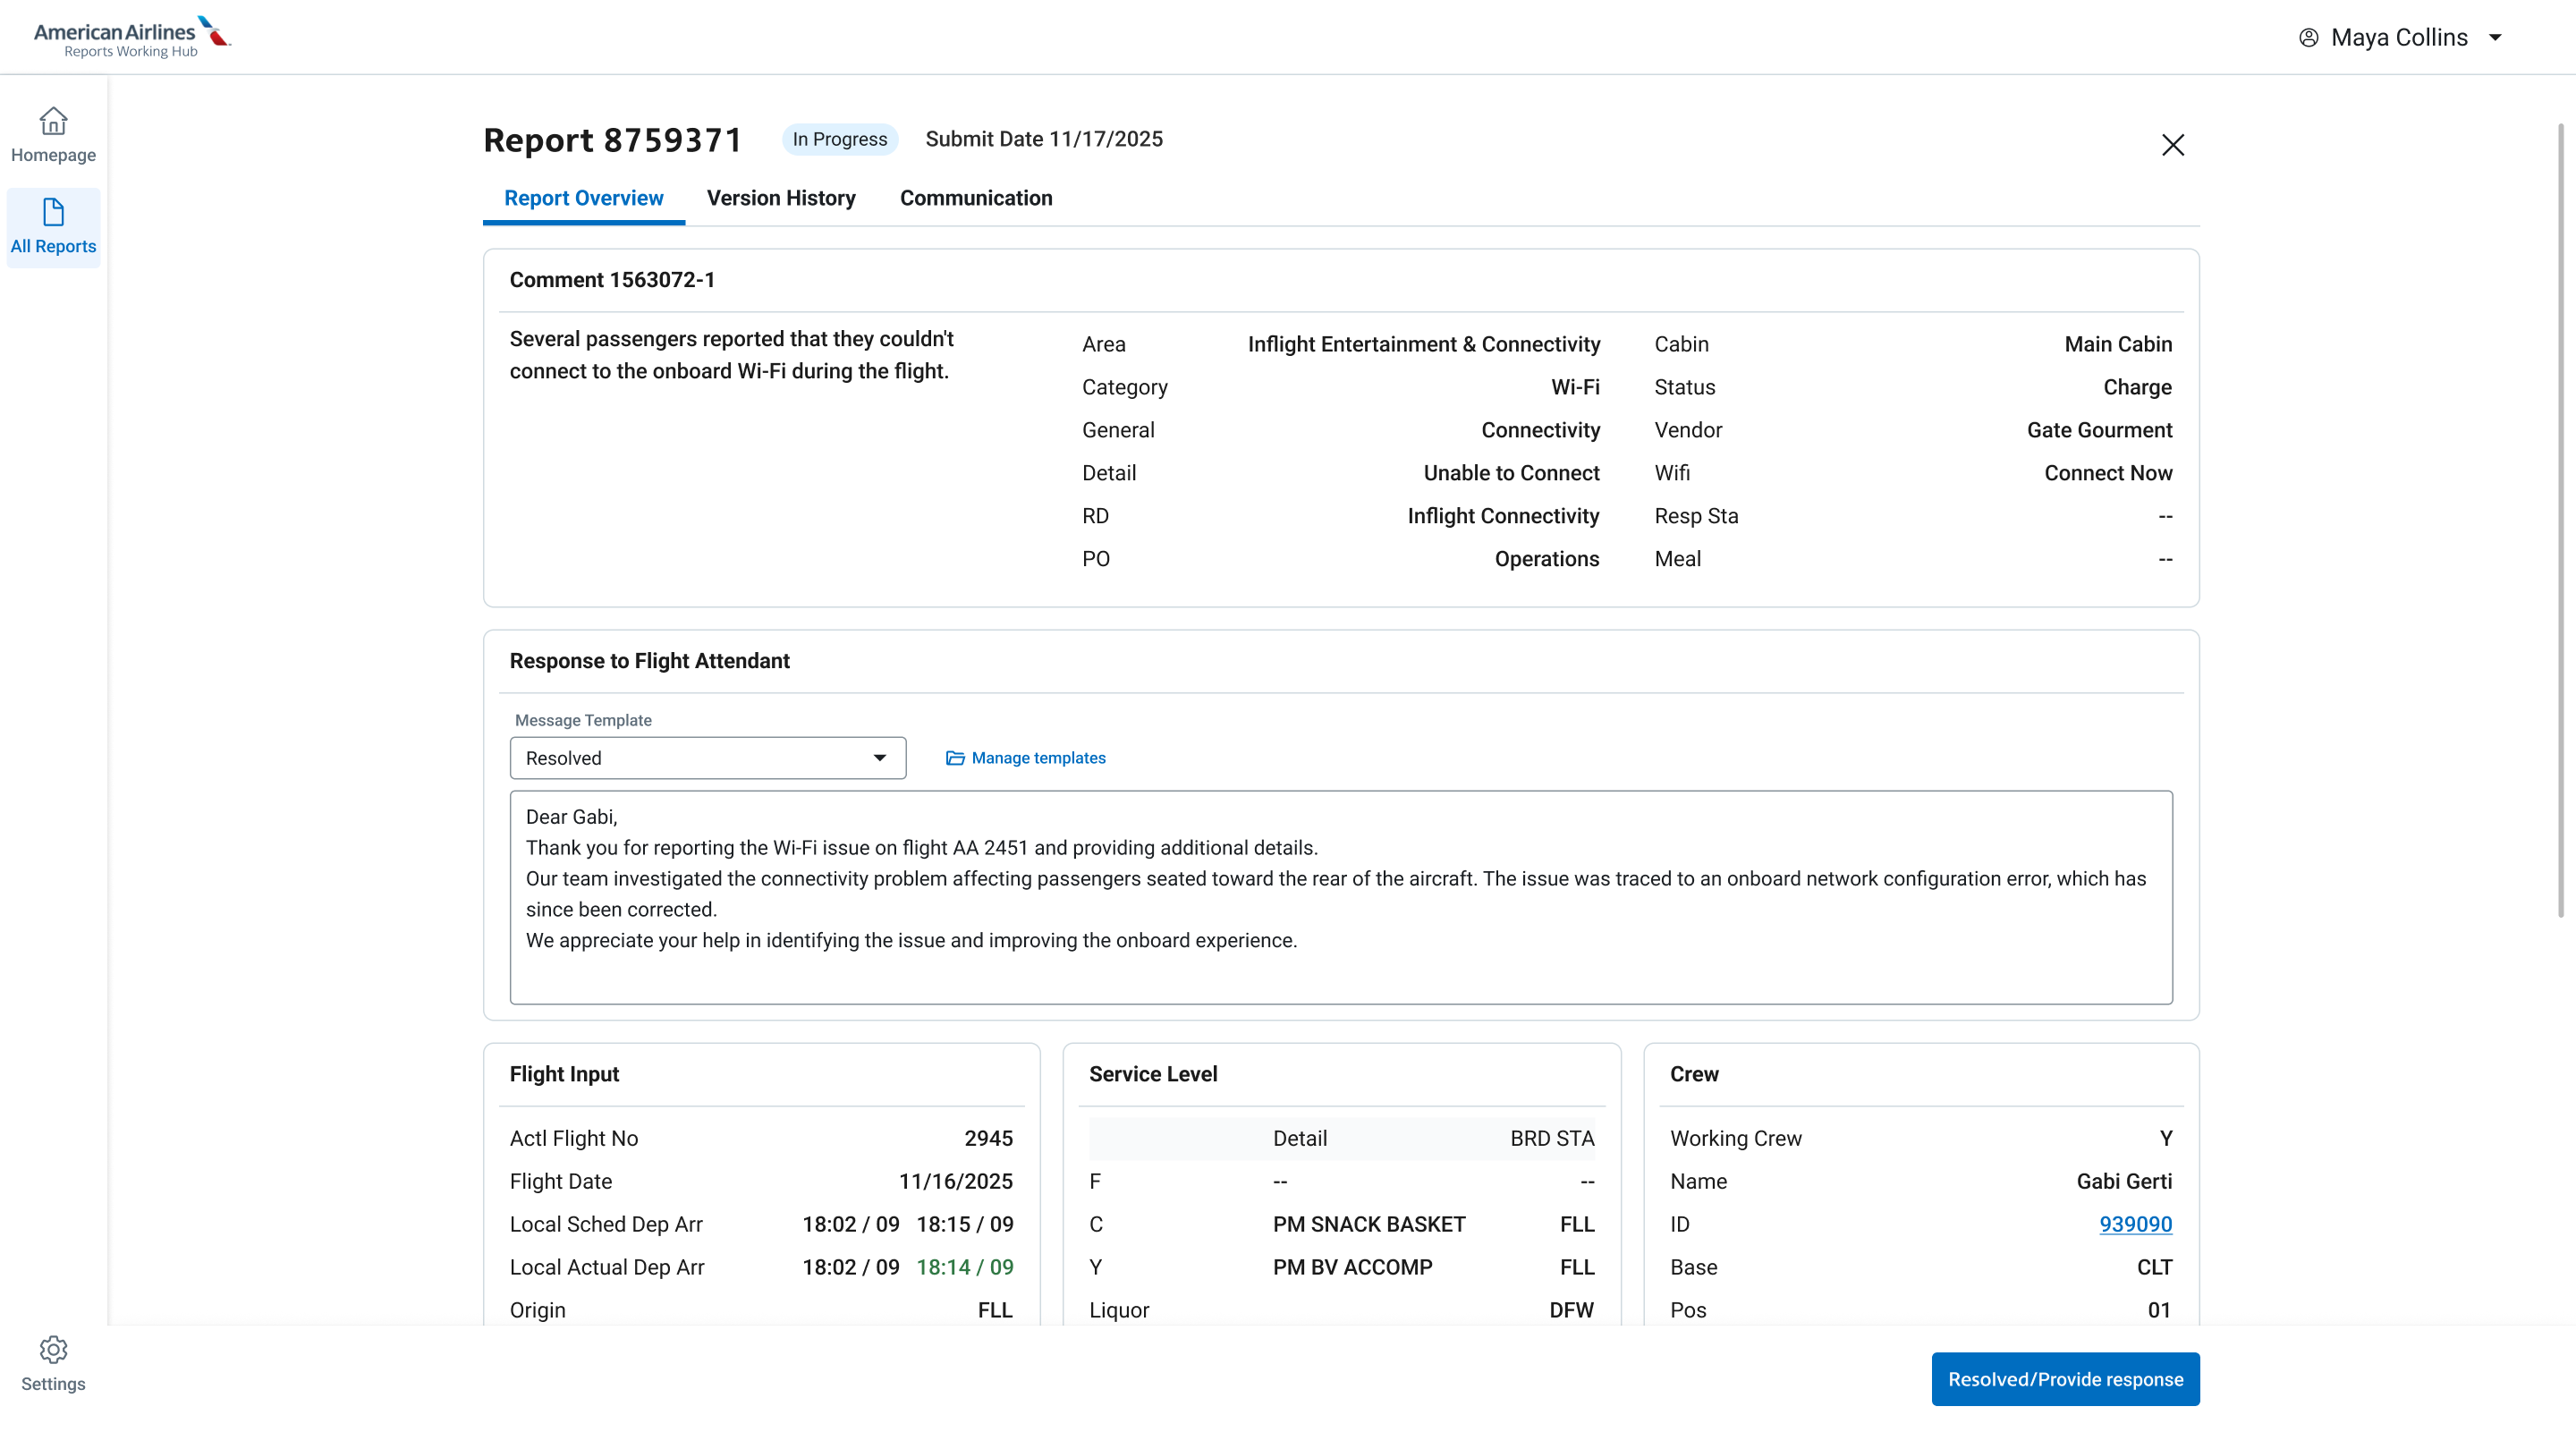Click the PM BV ACCOMP service detail
Viewport: 2576px width, 1449px height.
1352,1267
